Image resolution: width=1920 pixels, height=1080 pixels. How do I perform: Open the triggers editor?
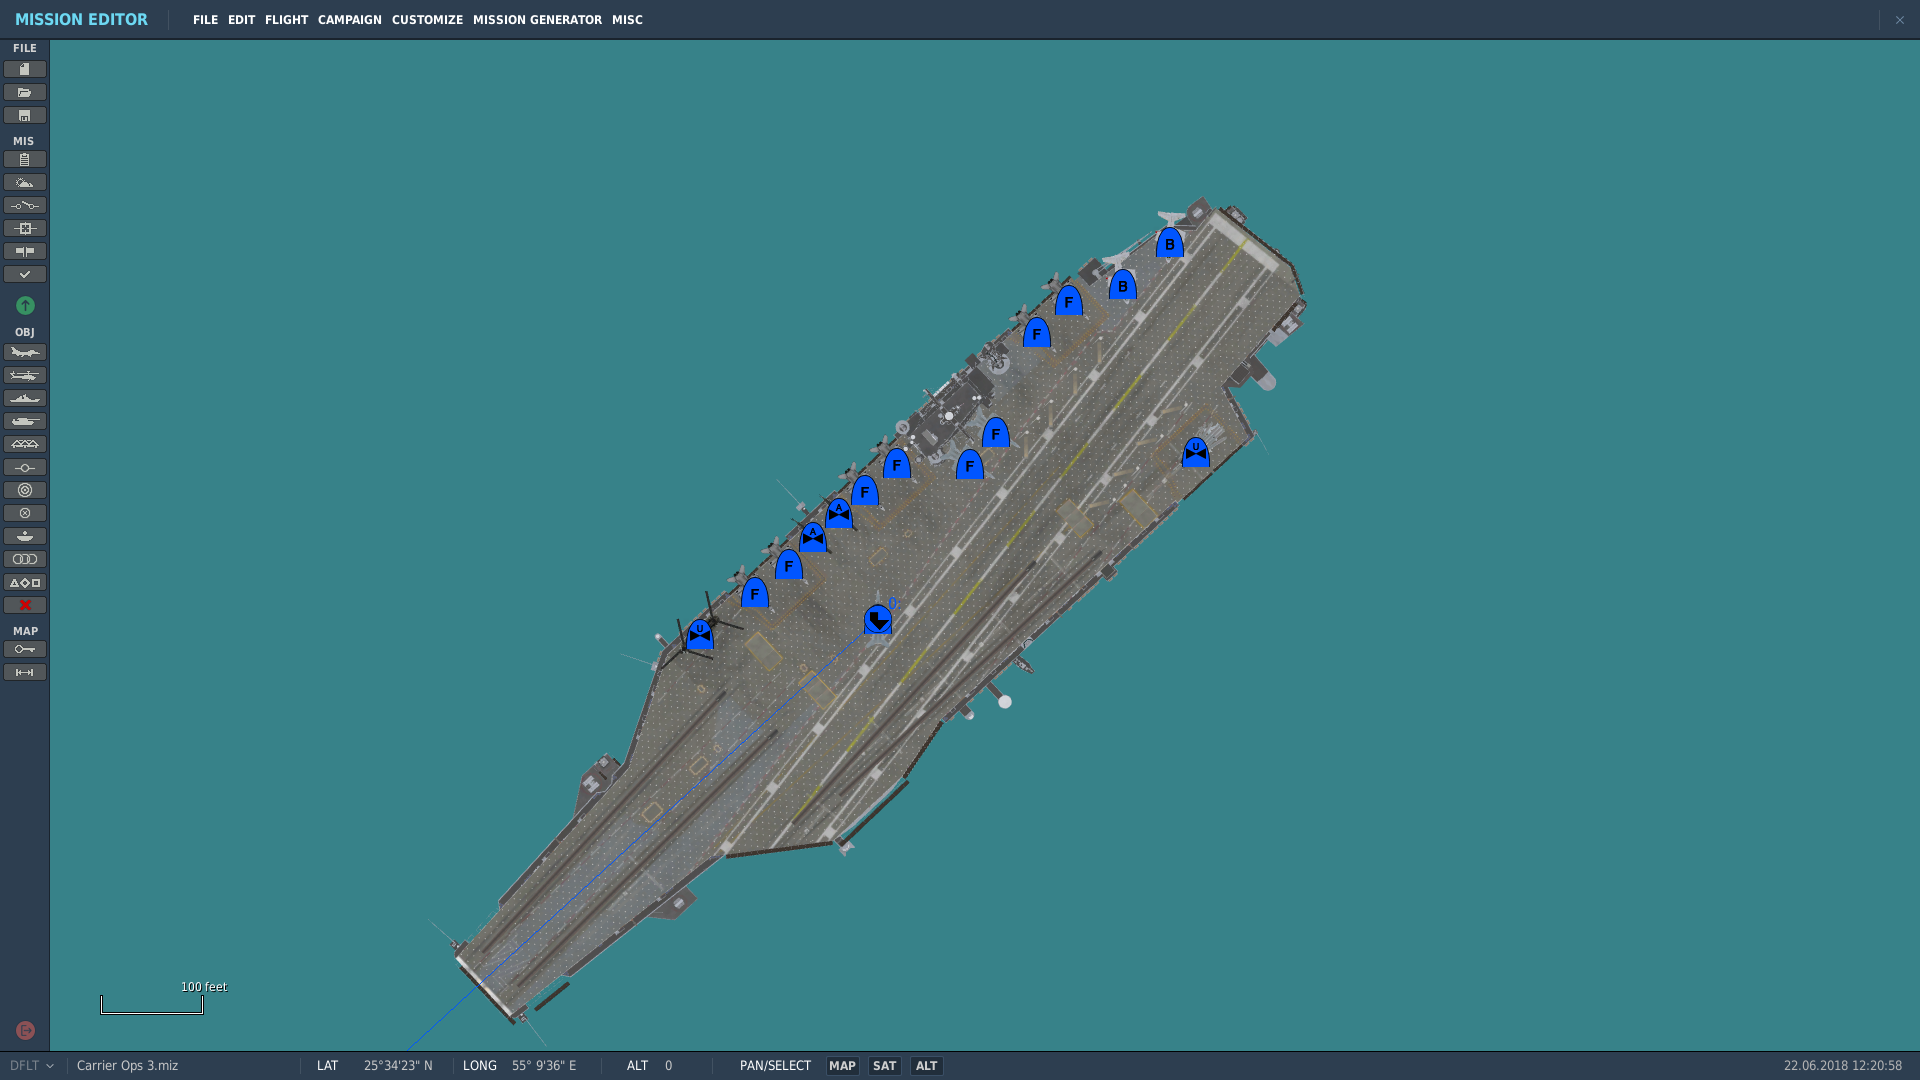(x=25, y=205)
